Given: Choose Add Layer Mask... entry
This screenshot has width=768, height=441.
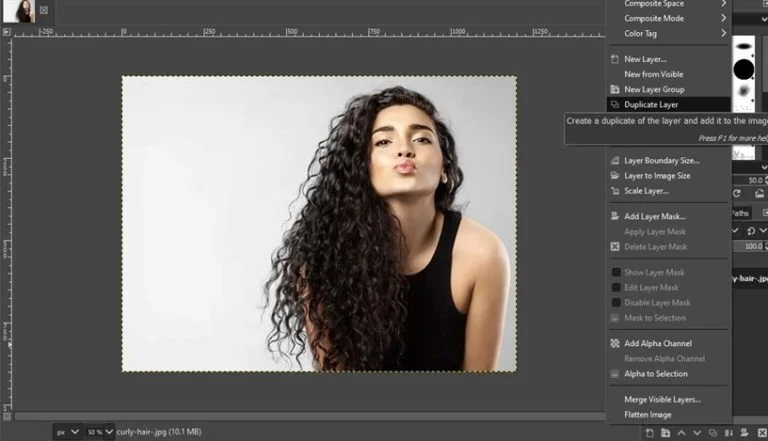Looking at the screenshot, I should coord(655,217).
